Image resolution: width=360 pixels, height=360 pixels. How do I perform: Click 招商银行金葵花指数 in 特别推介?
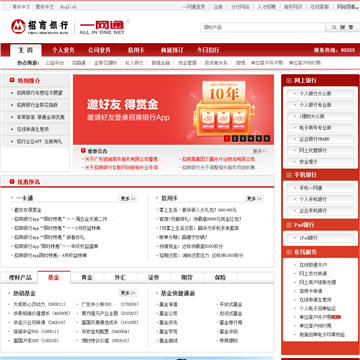(x=37, y=105)
